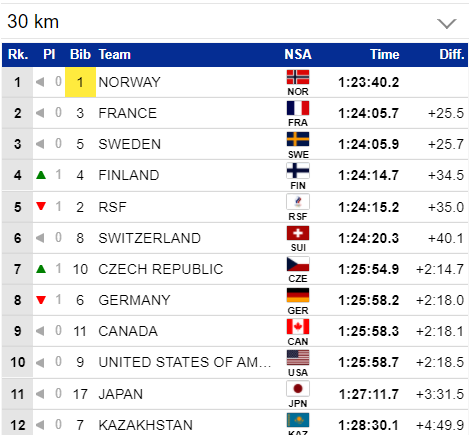Sort by the Time column header

tap(385, 55)
